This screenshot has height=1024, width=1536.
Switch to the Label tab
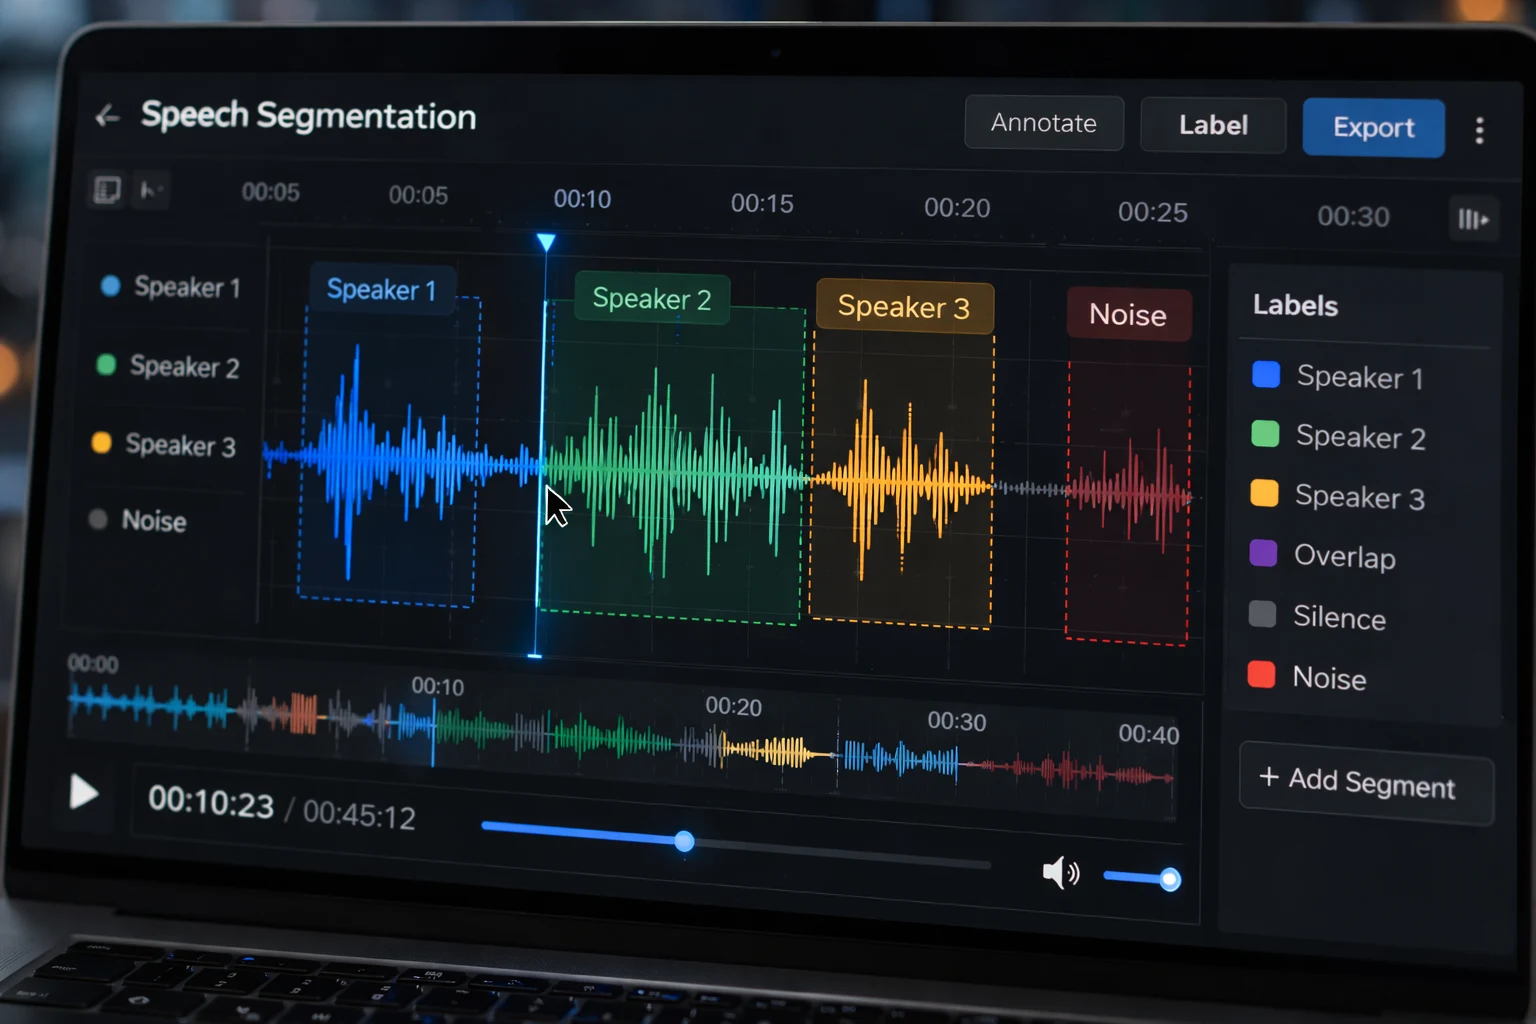[1212, 126]
